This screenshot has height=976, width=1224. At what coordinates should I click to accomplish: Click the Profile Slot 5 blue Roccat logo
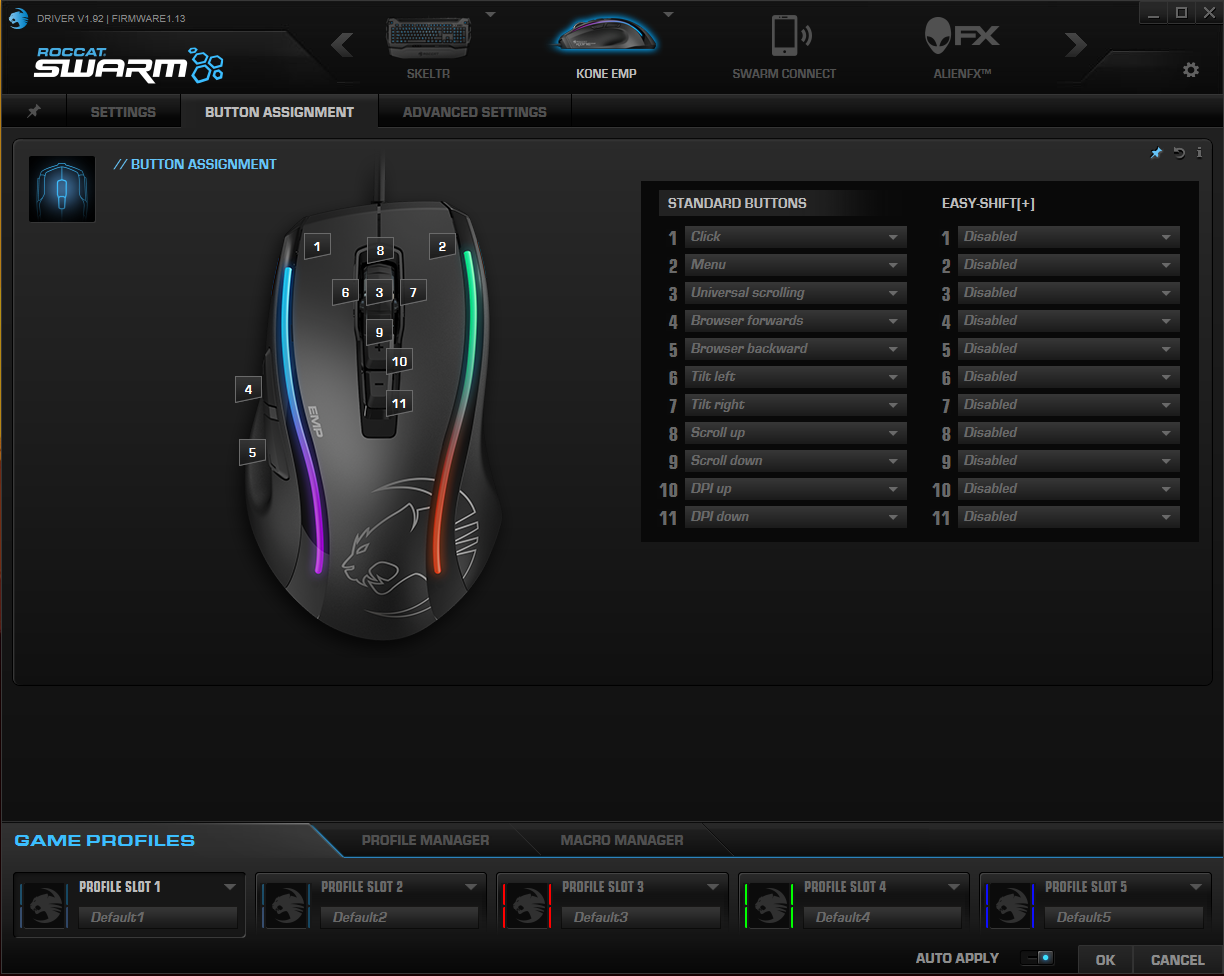[1010, 904]
